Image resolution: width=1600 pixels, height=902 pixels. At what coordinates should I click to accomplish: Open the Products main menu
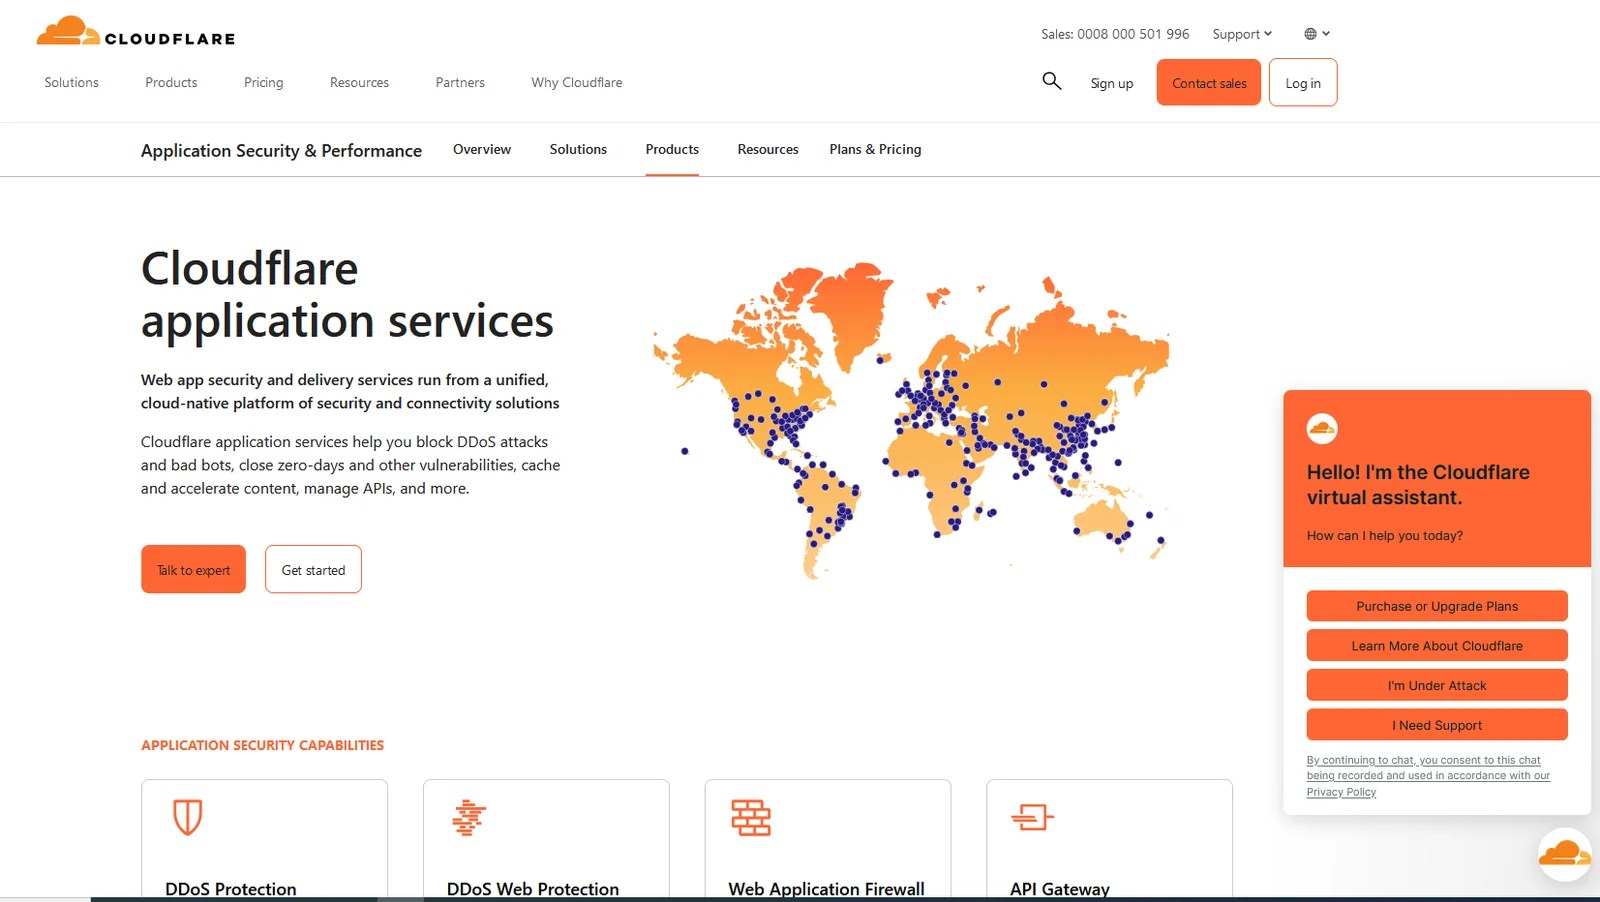[x=171, y=83]
